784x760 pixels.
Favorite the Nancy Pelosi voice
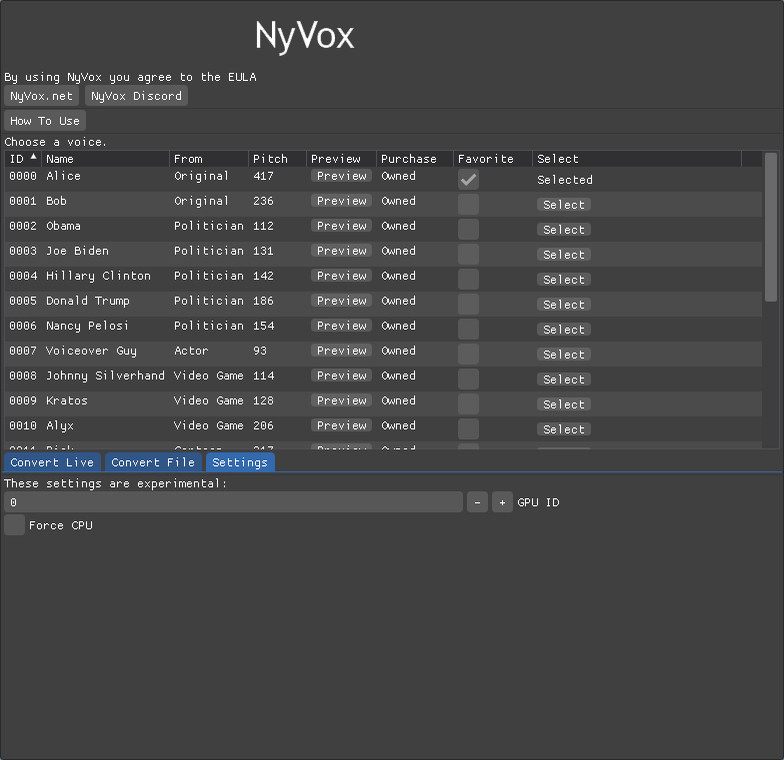click(468, 330)
